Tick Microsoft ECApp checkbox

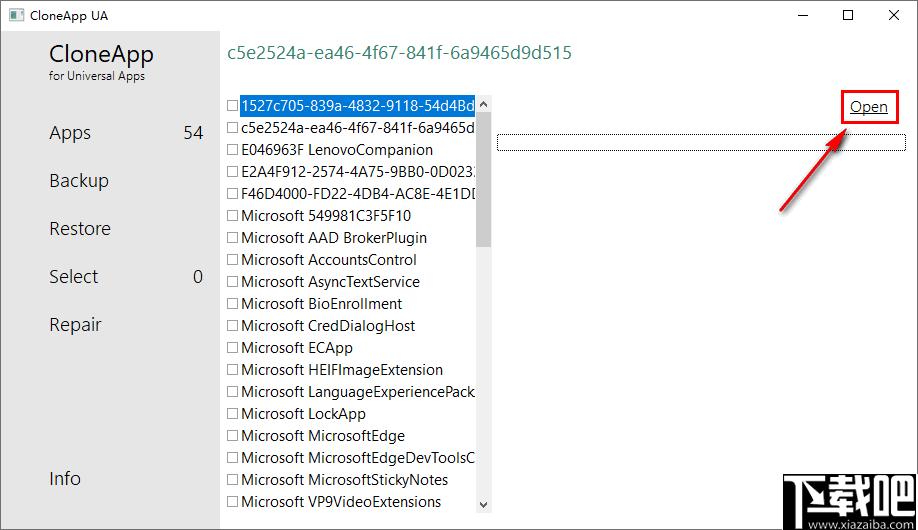tap(232, 347)
